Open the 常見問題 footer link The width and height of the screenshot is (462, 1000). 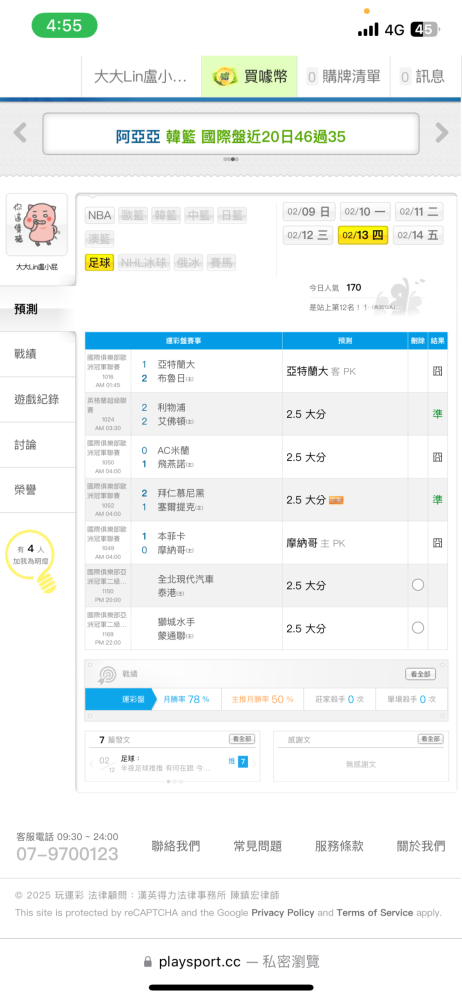(257, 846)
